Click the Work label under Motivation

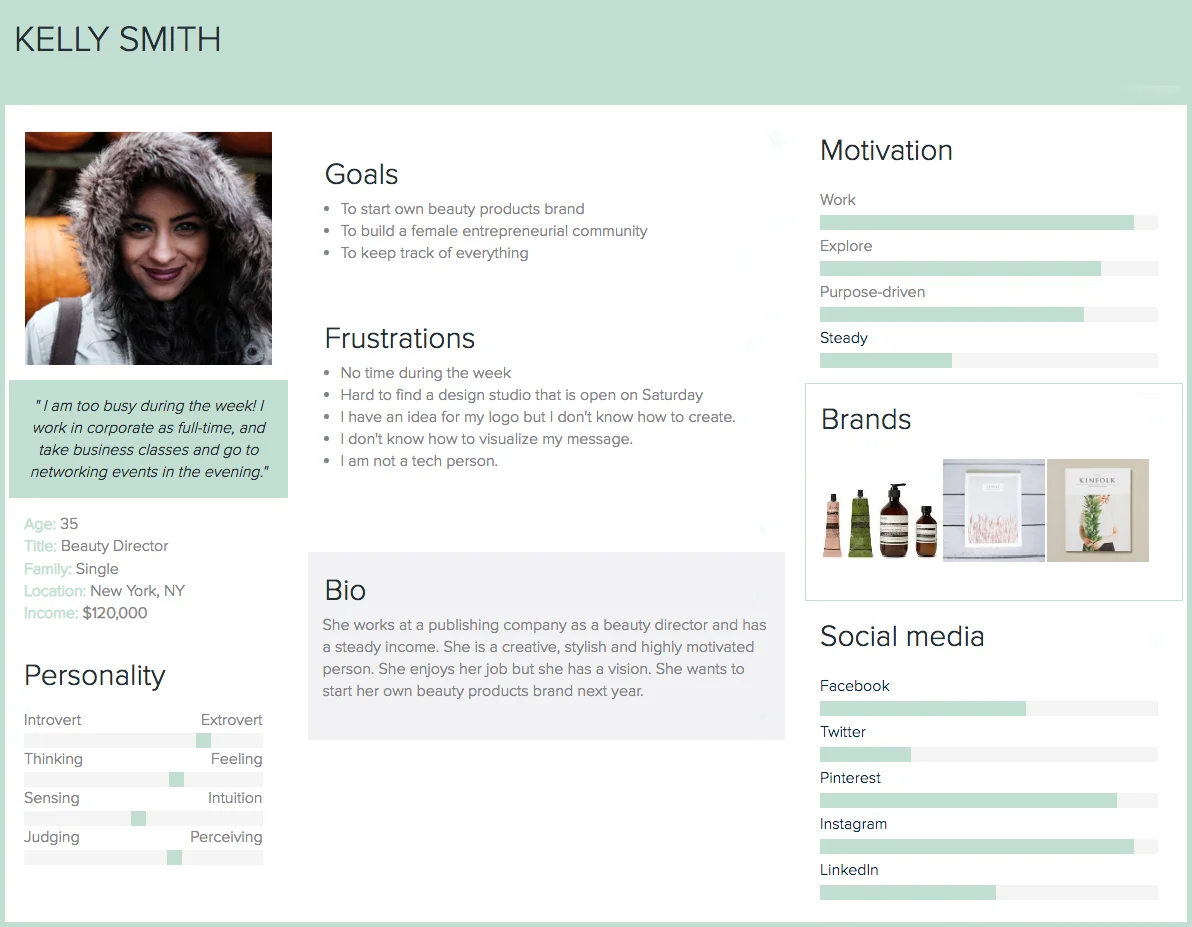tap(837, 200)
